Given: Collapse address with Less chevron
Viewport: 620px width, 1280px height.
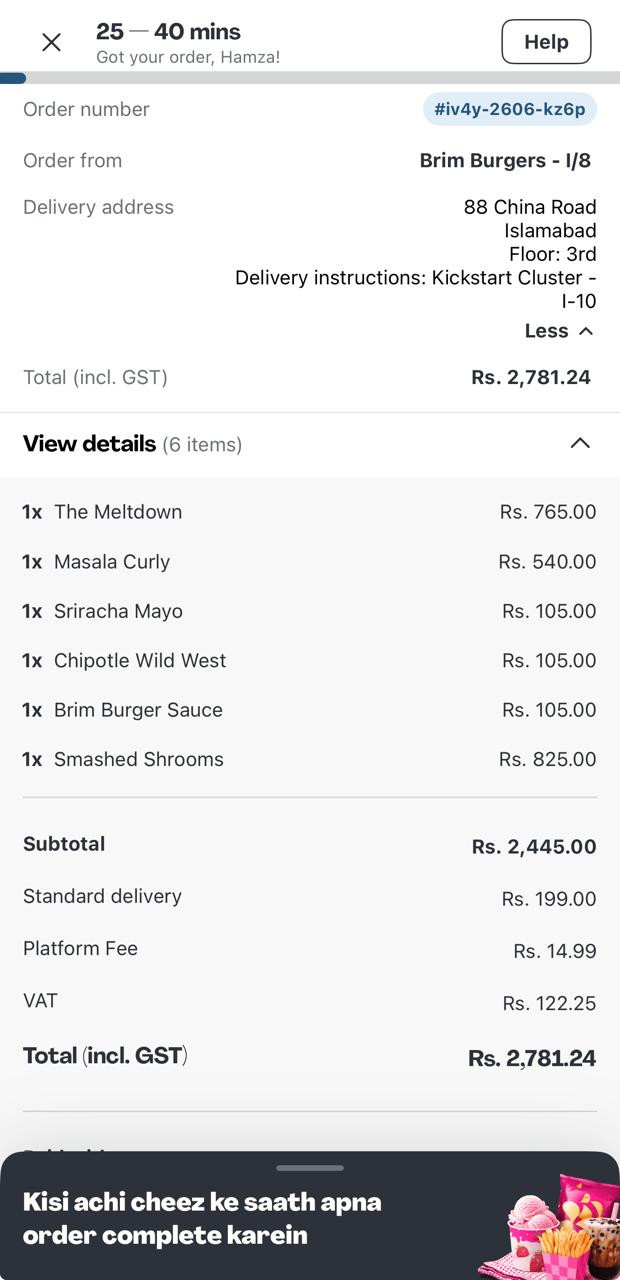Looking at the screenshot, I should click(586, 331).
